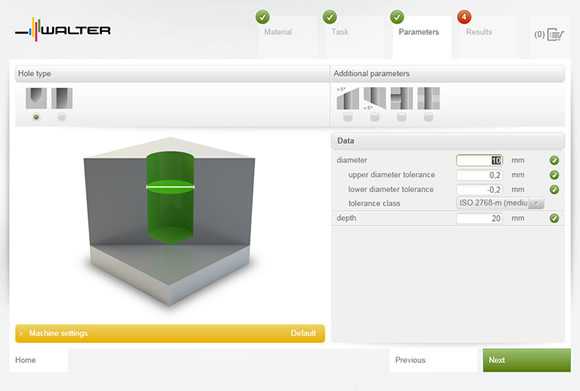Select radio button under through hole

(x=62, y=117)
